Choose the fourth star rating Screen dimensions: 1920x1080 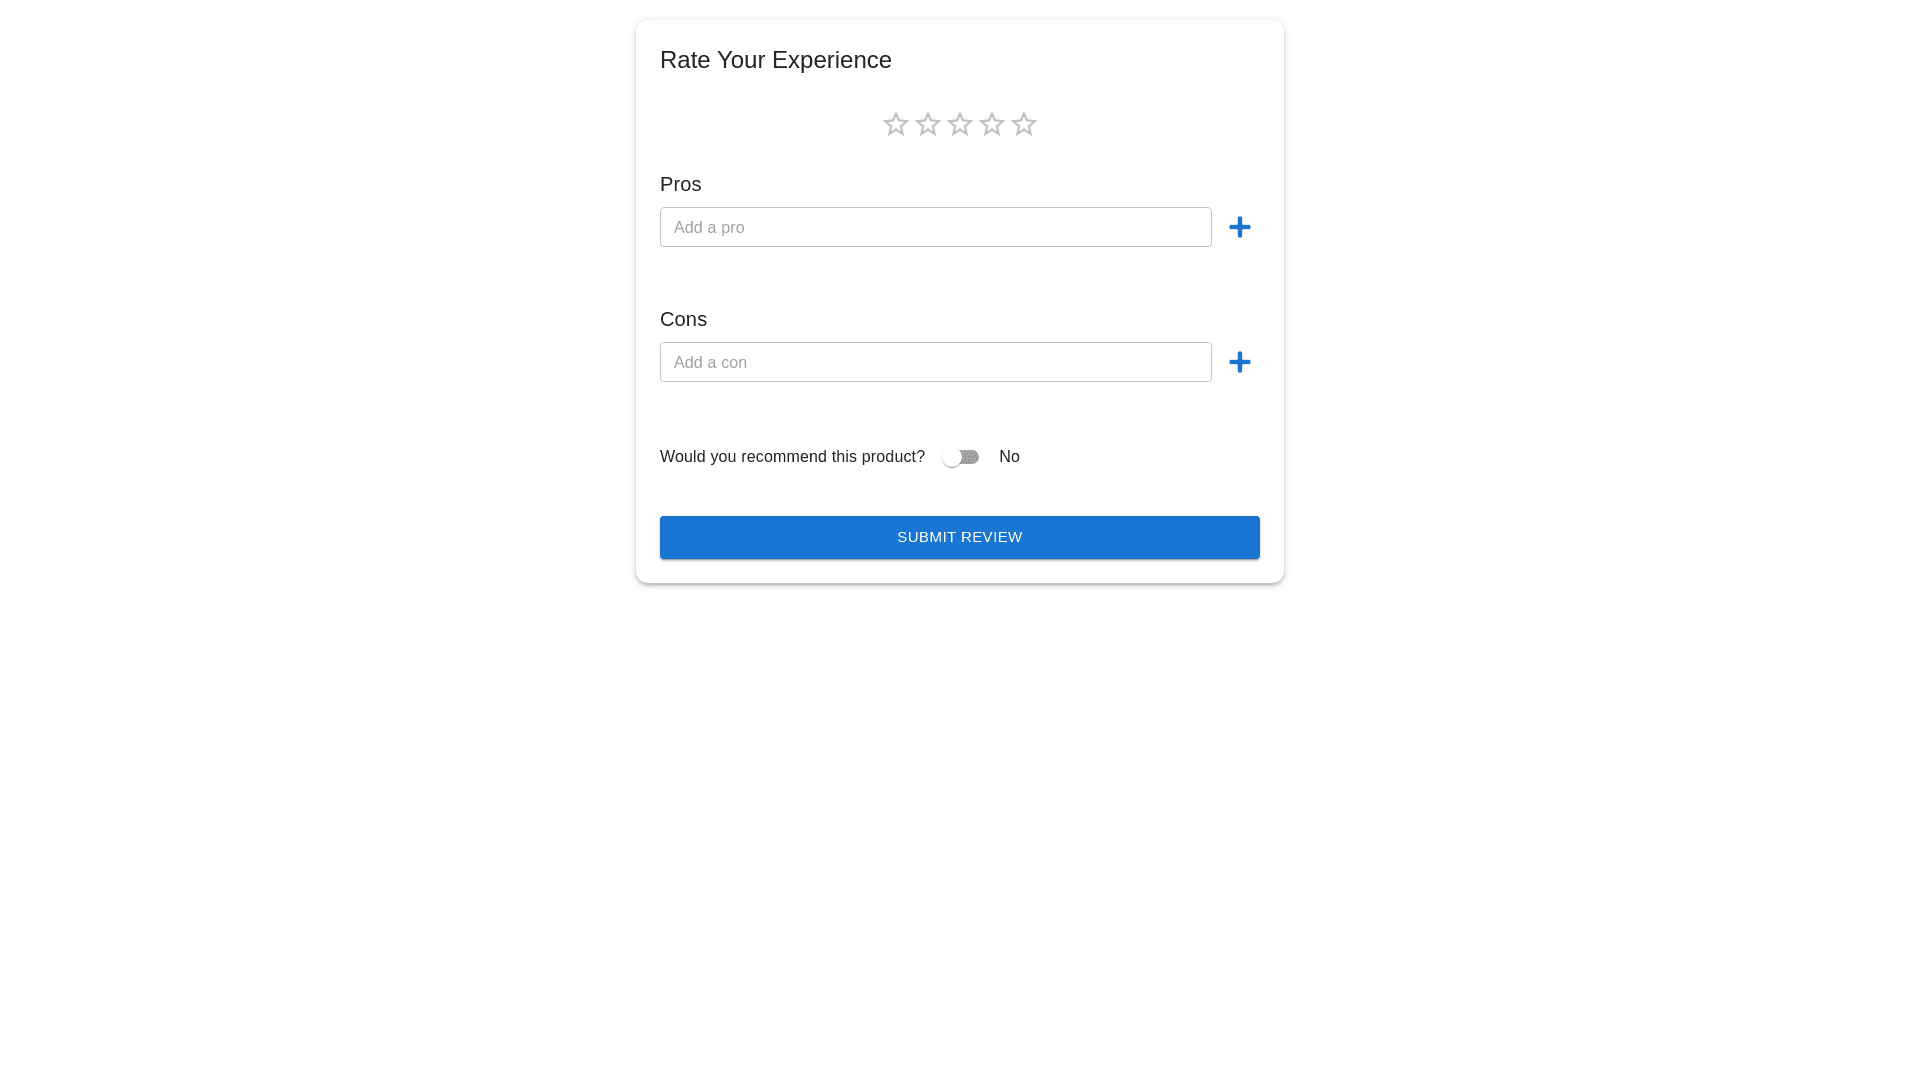point(991,124)
